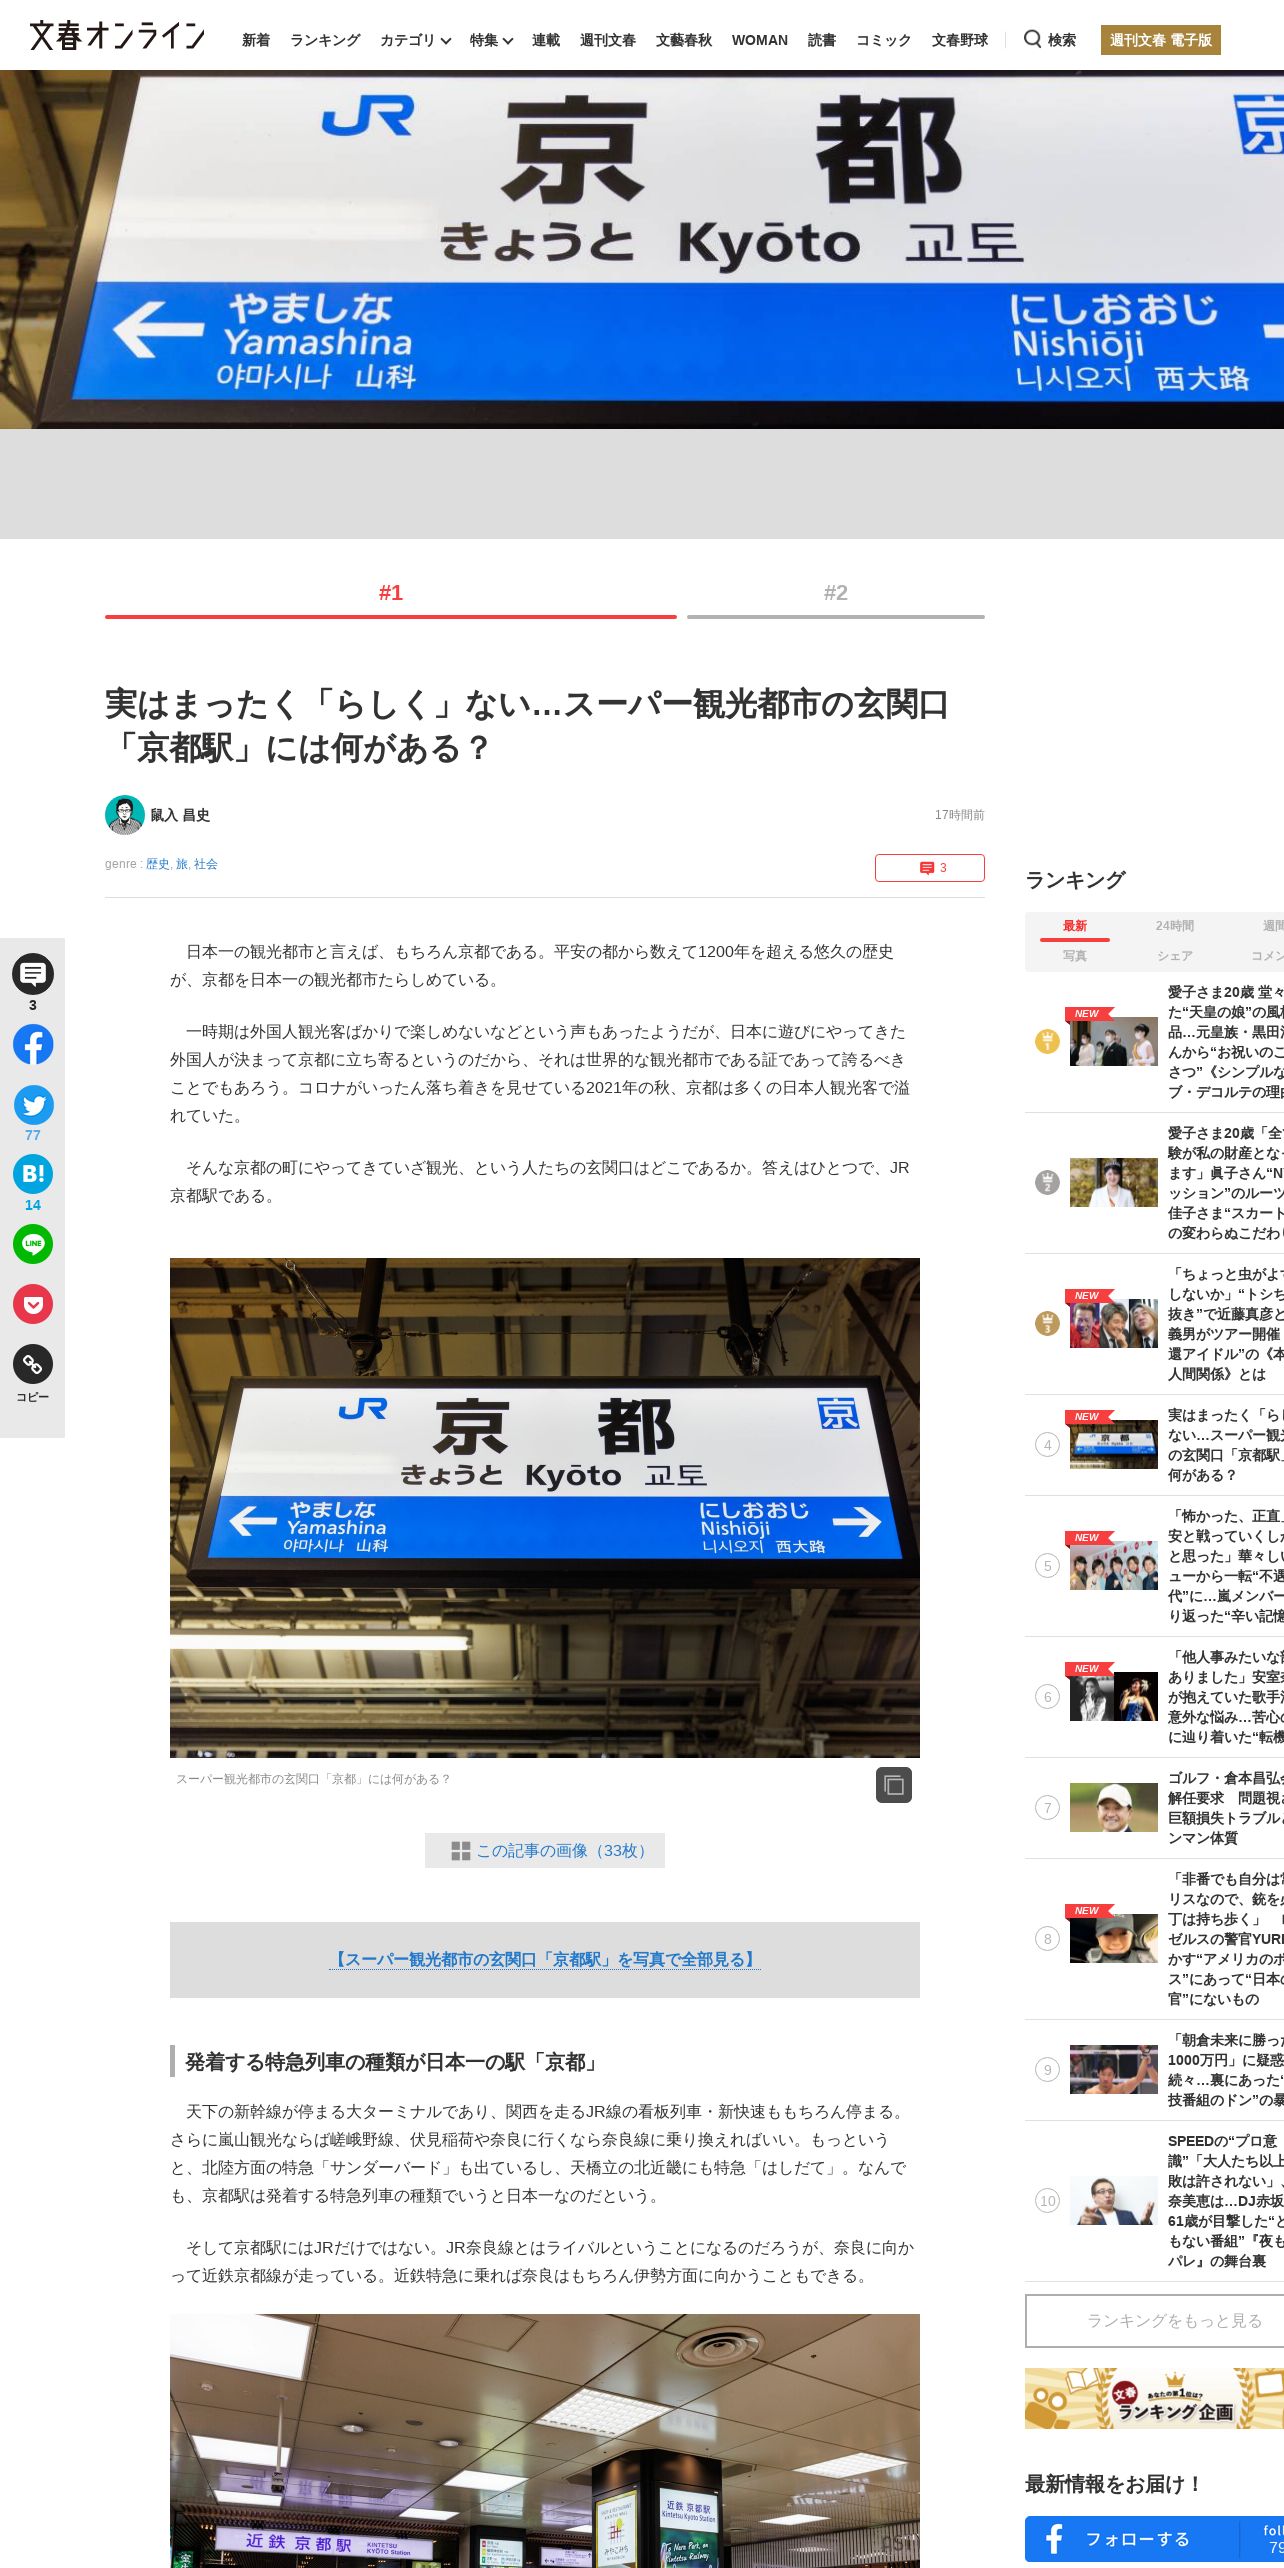The height and width of the screenshot is (2568, 1284).
Task: Select the 24時間 ranking tab
Action: point(1175,926)
